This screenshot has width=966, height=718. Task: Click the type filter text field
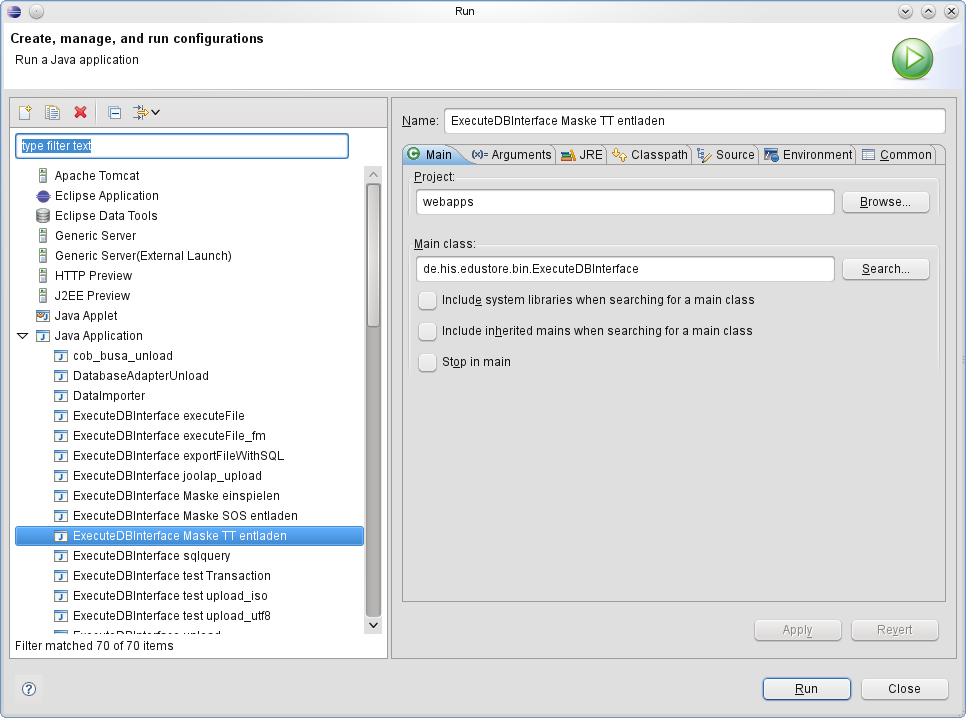182,146
